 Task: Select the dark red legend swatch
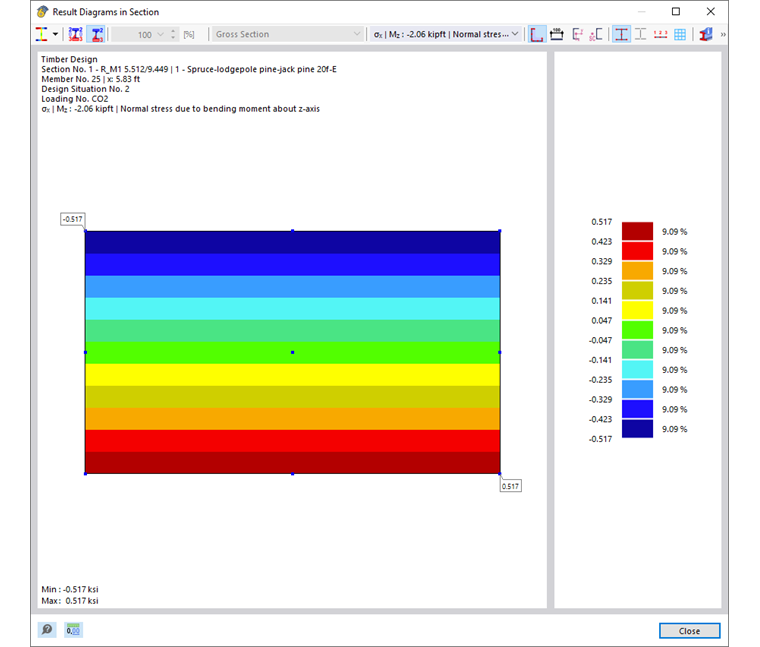[637, 231]
